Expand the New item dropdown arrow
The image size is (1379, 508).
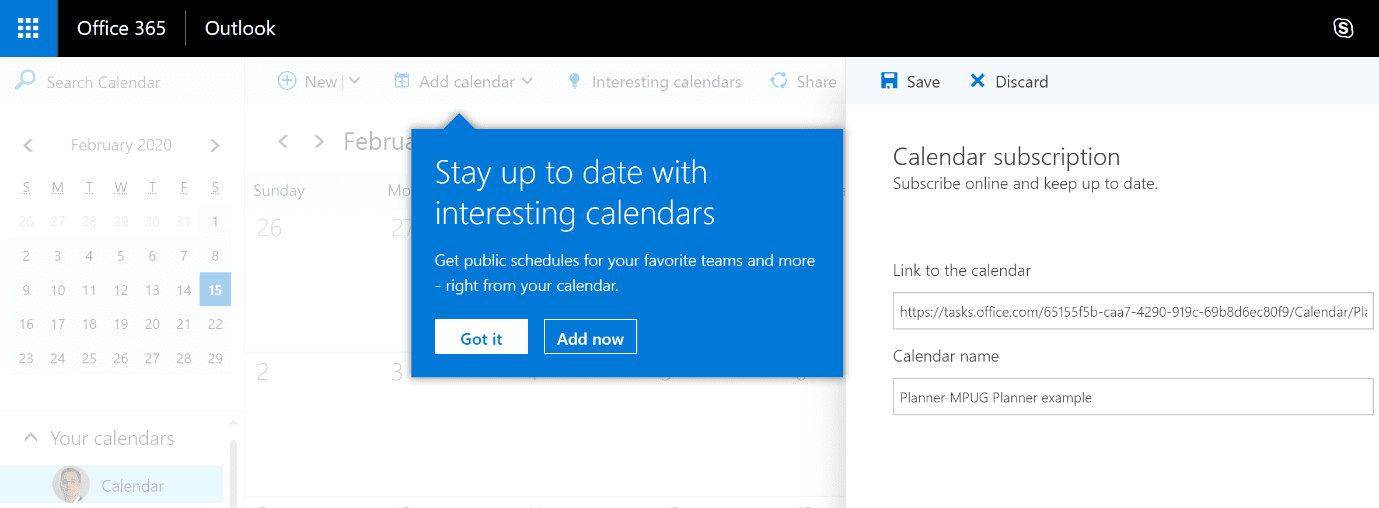pyautogui.click(x=354, y=81)
